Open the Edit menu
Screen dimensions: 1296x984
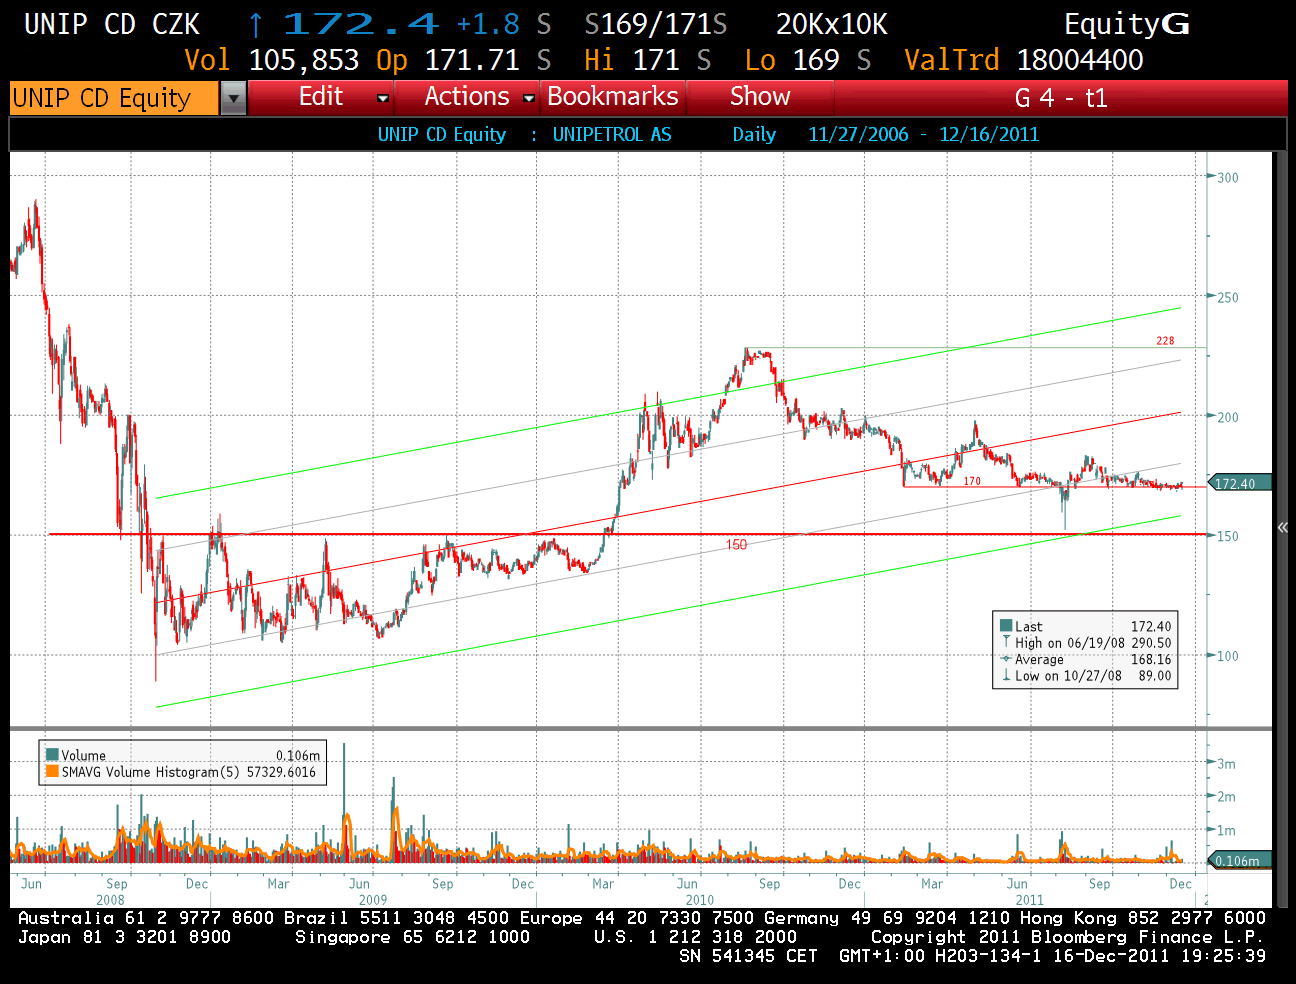321,97
